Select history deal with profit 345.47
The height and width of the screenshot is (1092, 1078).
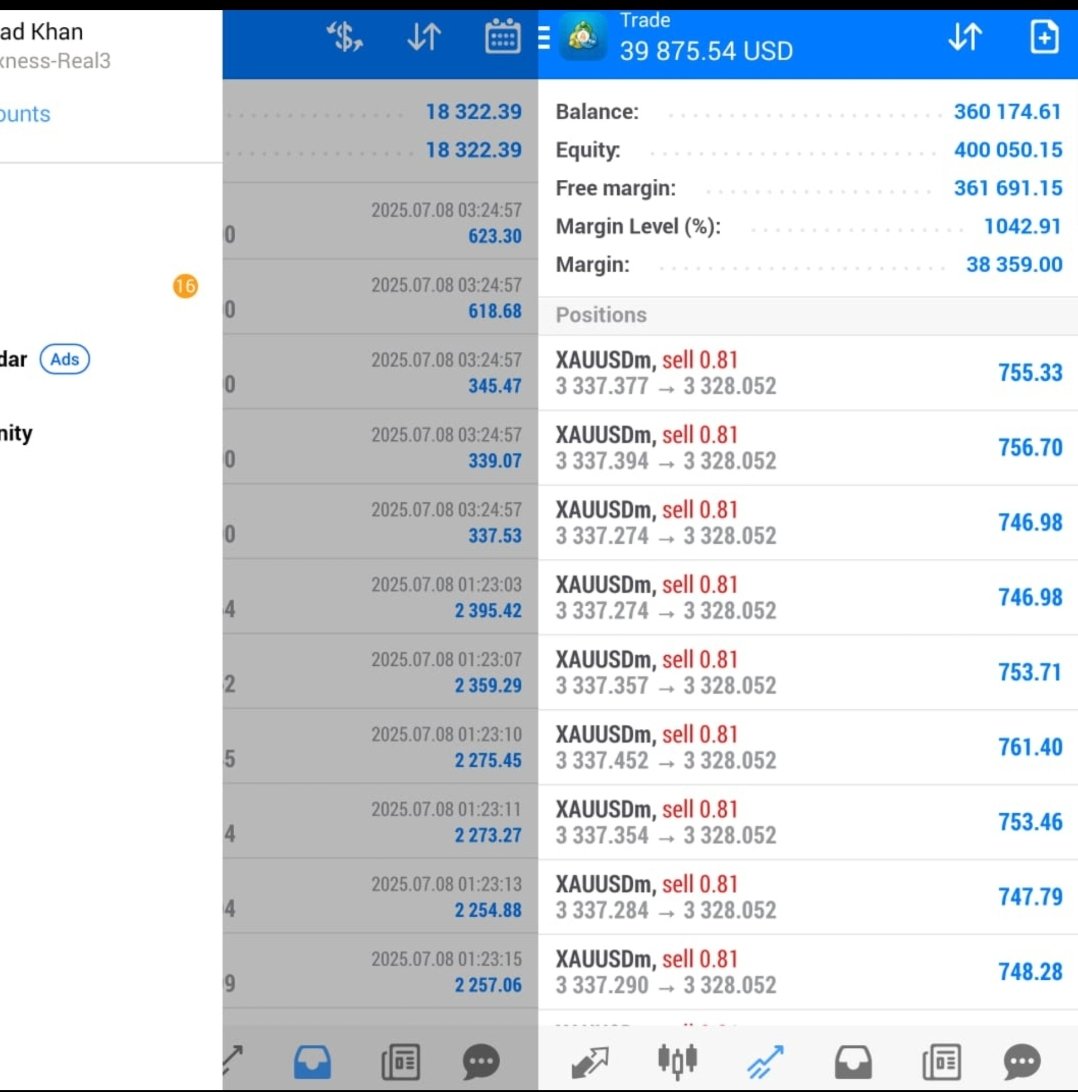[x=380, y=372]
